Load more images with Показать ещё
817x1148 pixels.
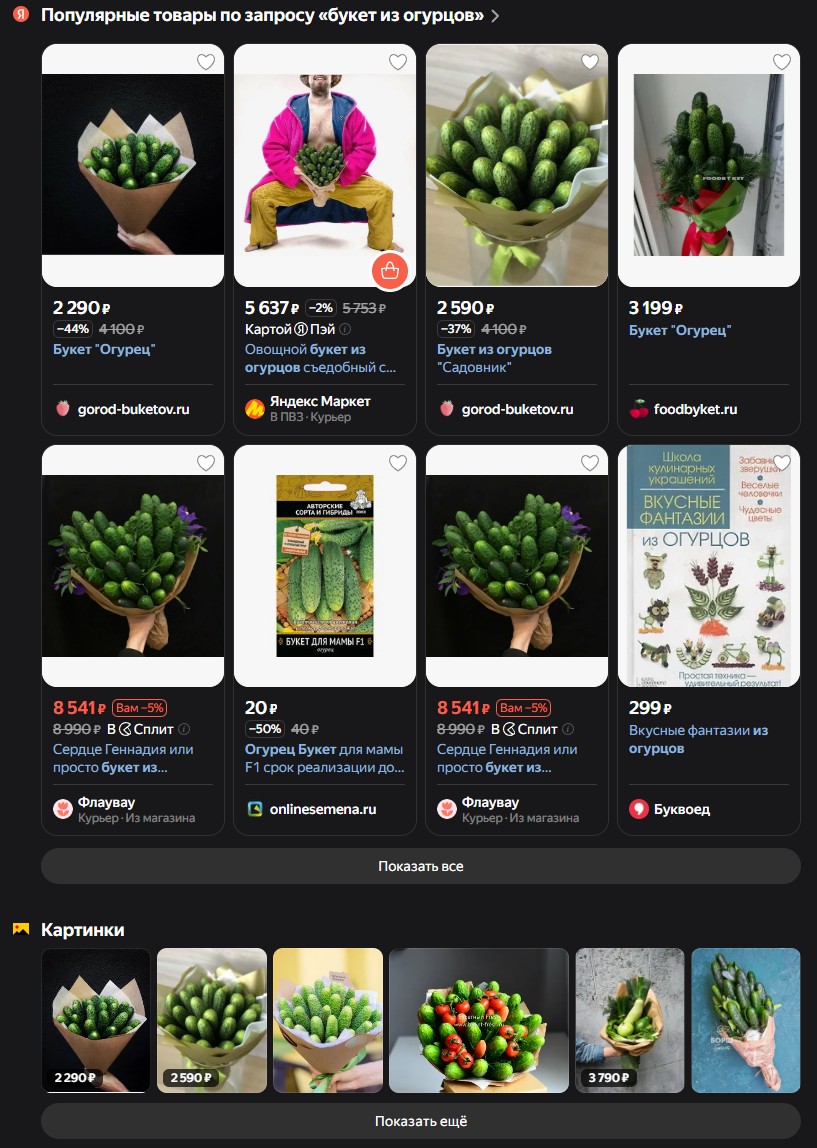[420, 1121]
